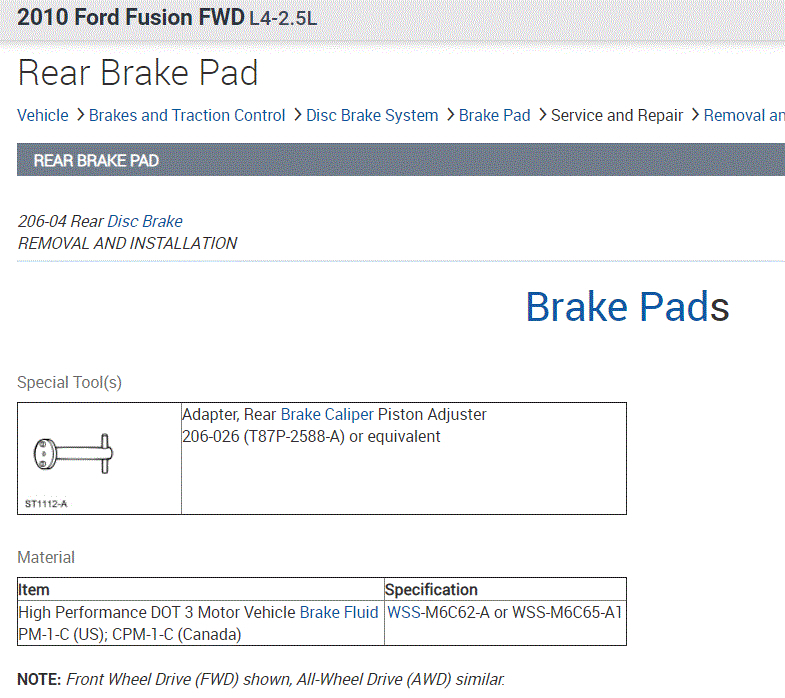Click the REAR BRAKE PAD section header bar
Viewport: 785px width, 698px height.
400,160
